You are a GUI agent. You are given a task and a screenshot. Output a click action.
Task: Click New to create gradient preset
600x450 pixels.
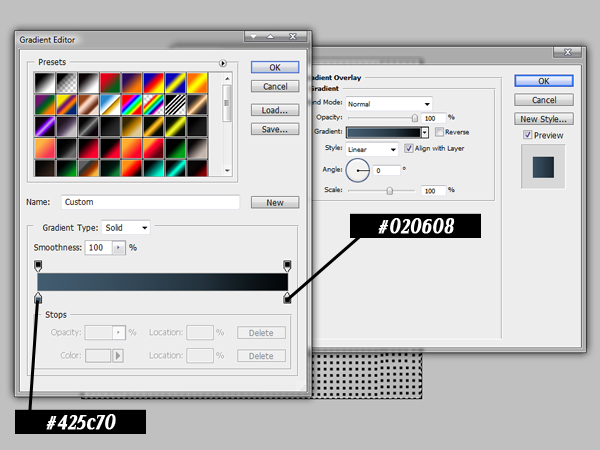275,202
